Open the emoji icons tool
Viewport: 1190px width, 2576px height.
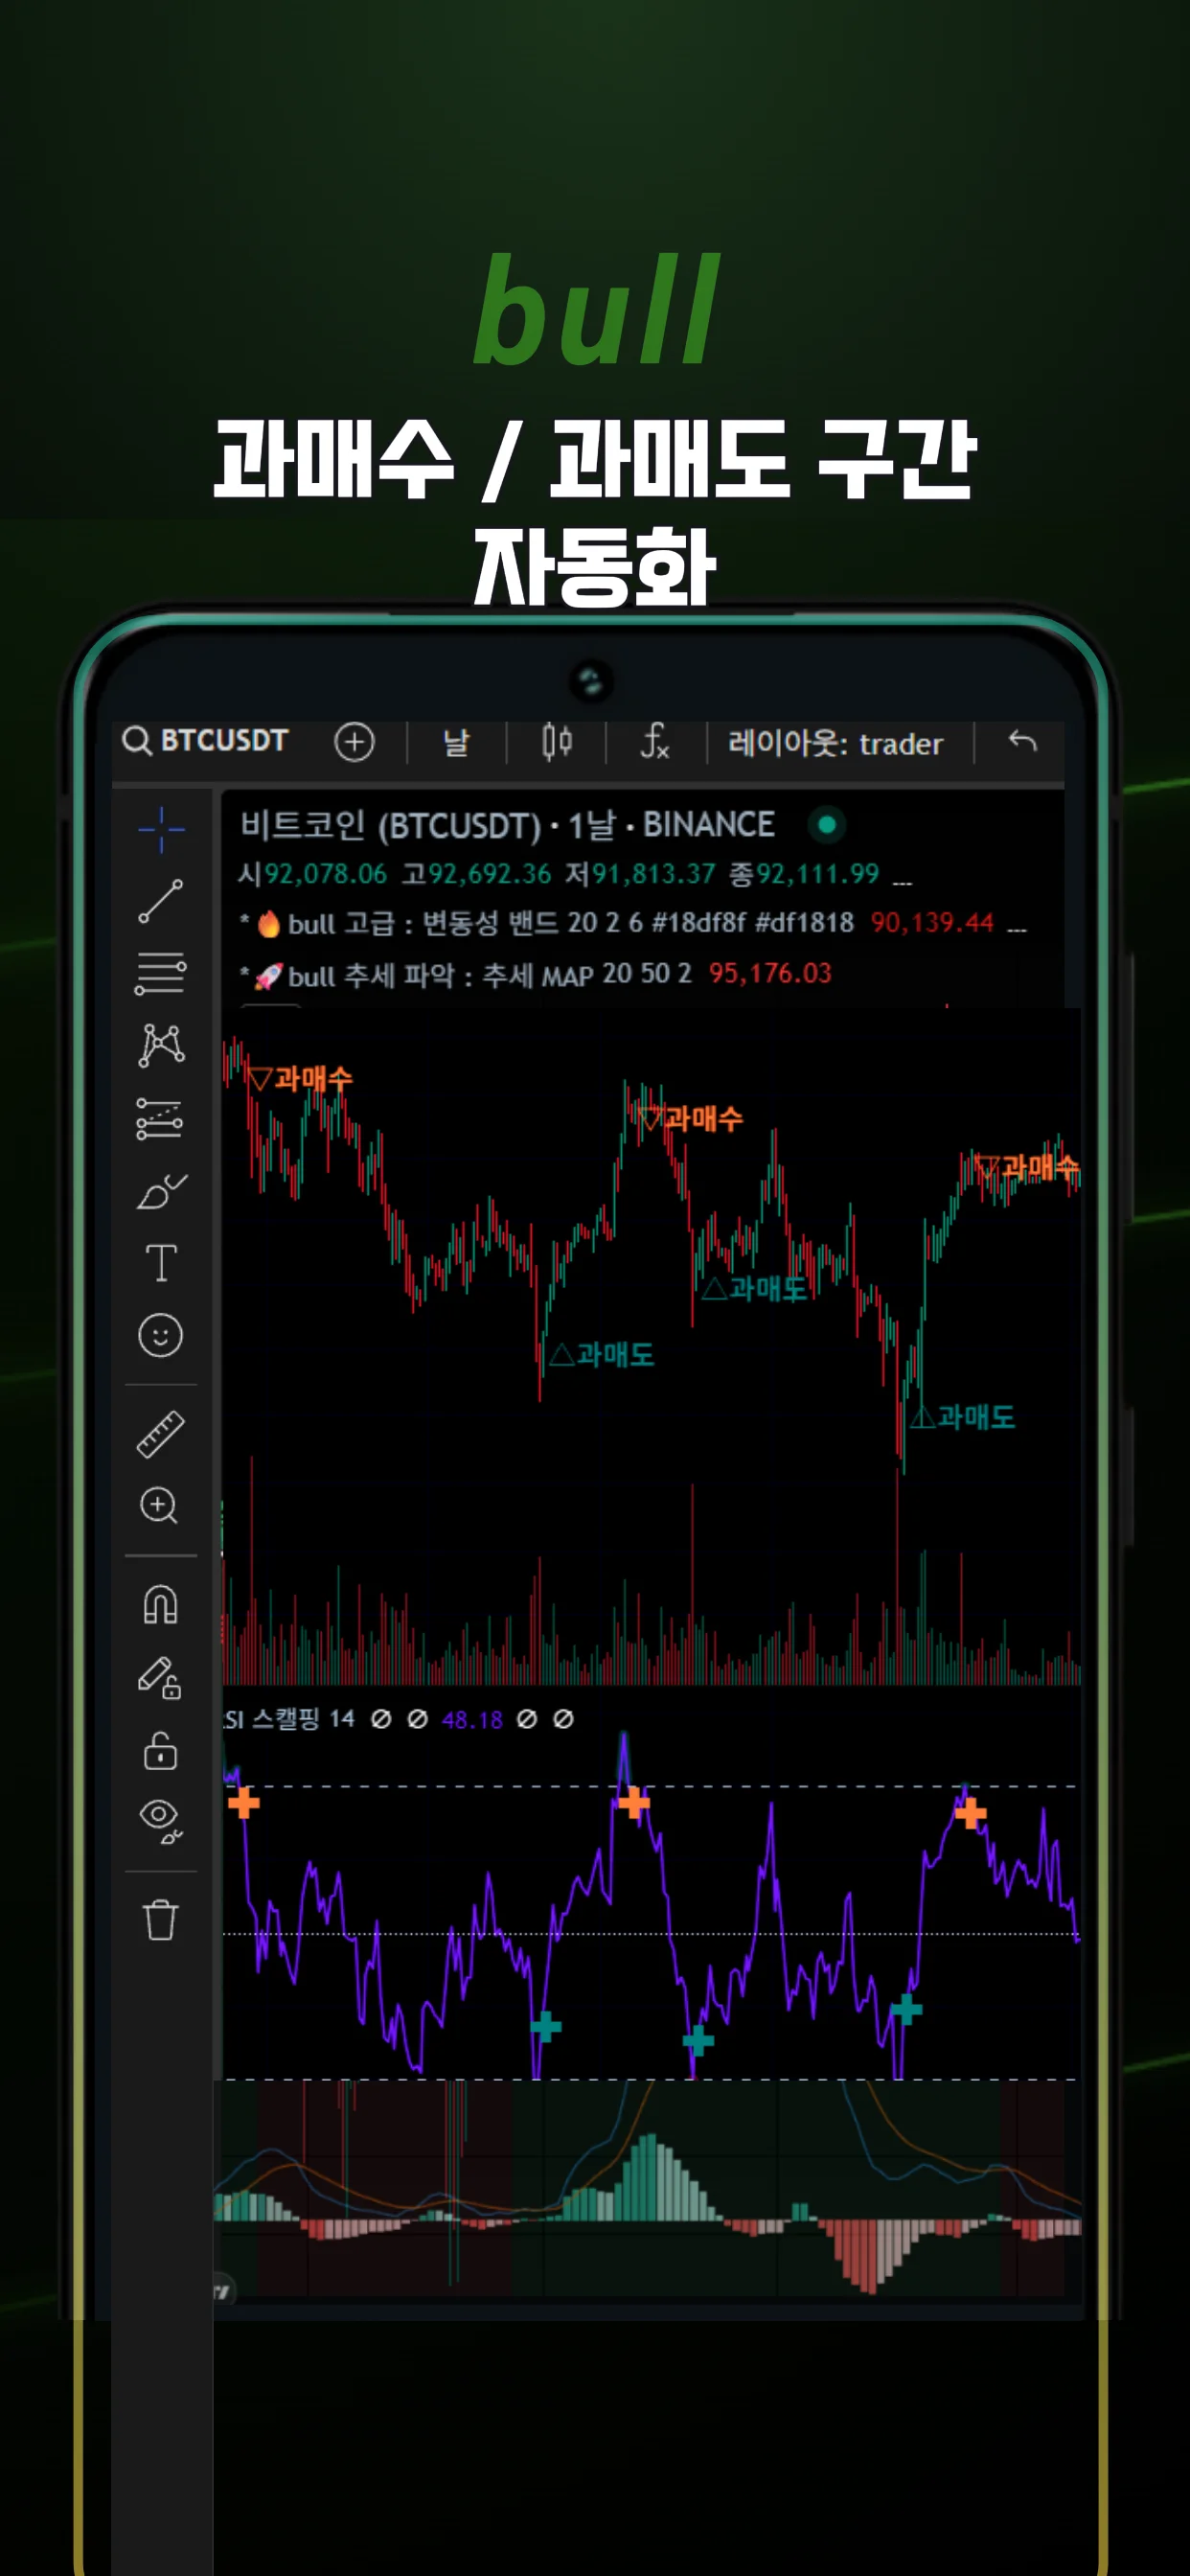click(x=161, y=1335)
